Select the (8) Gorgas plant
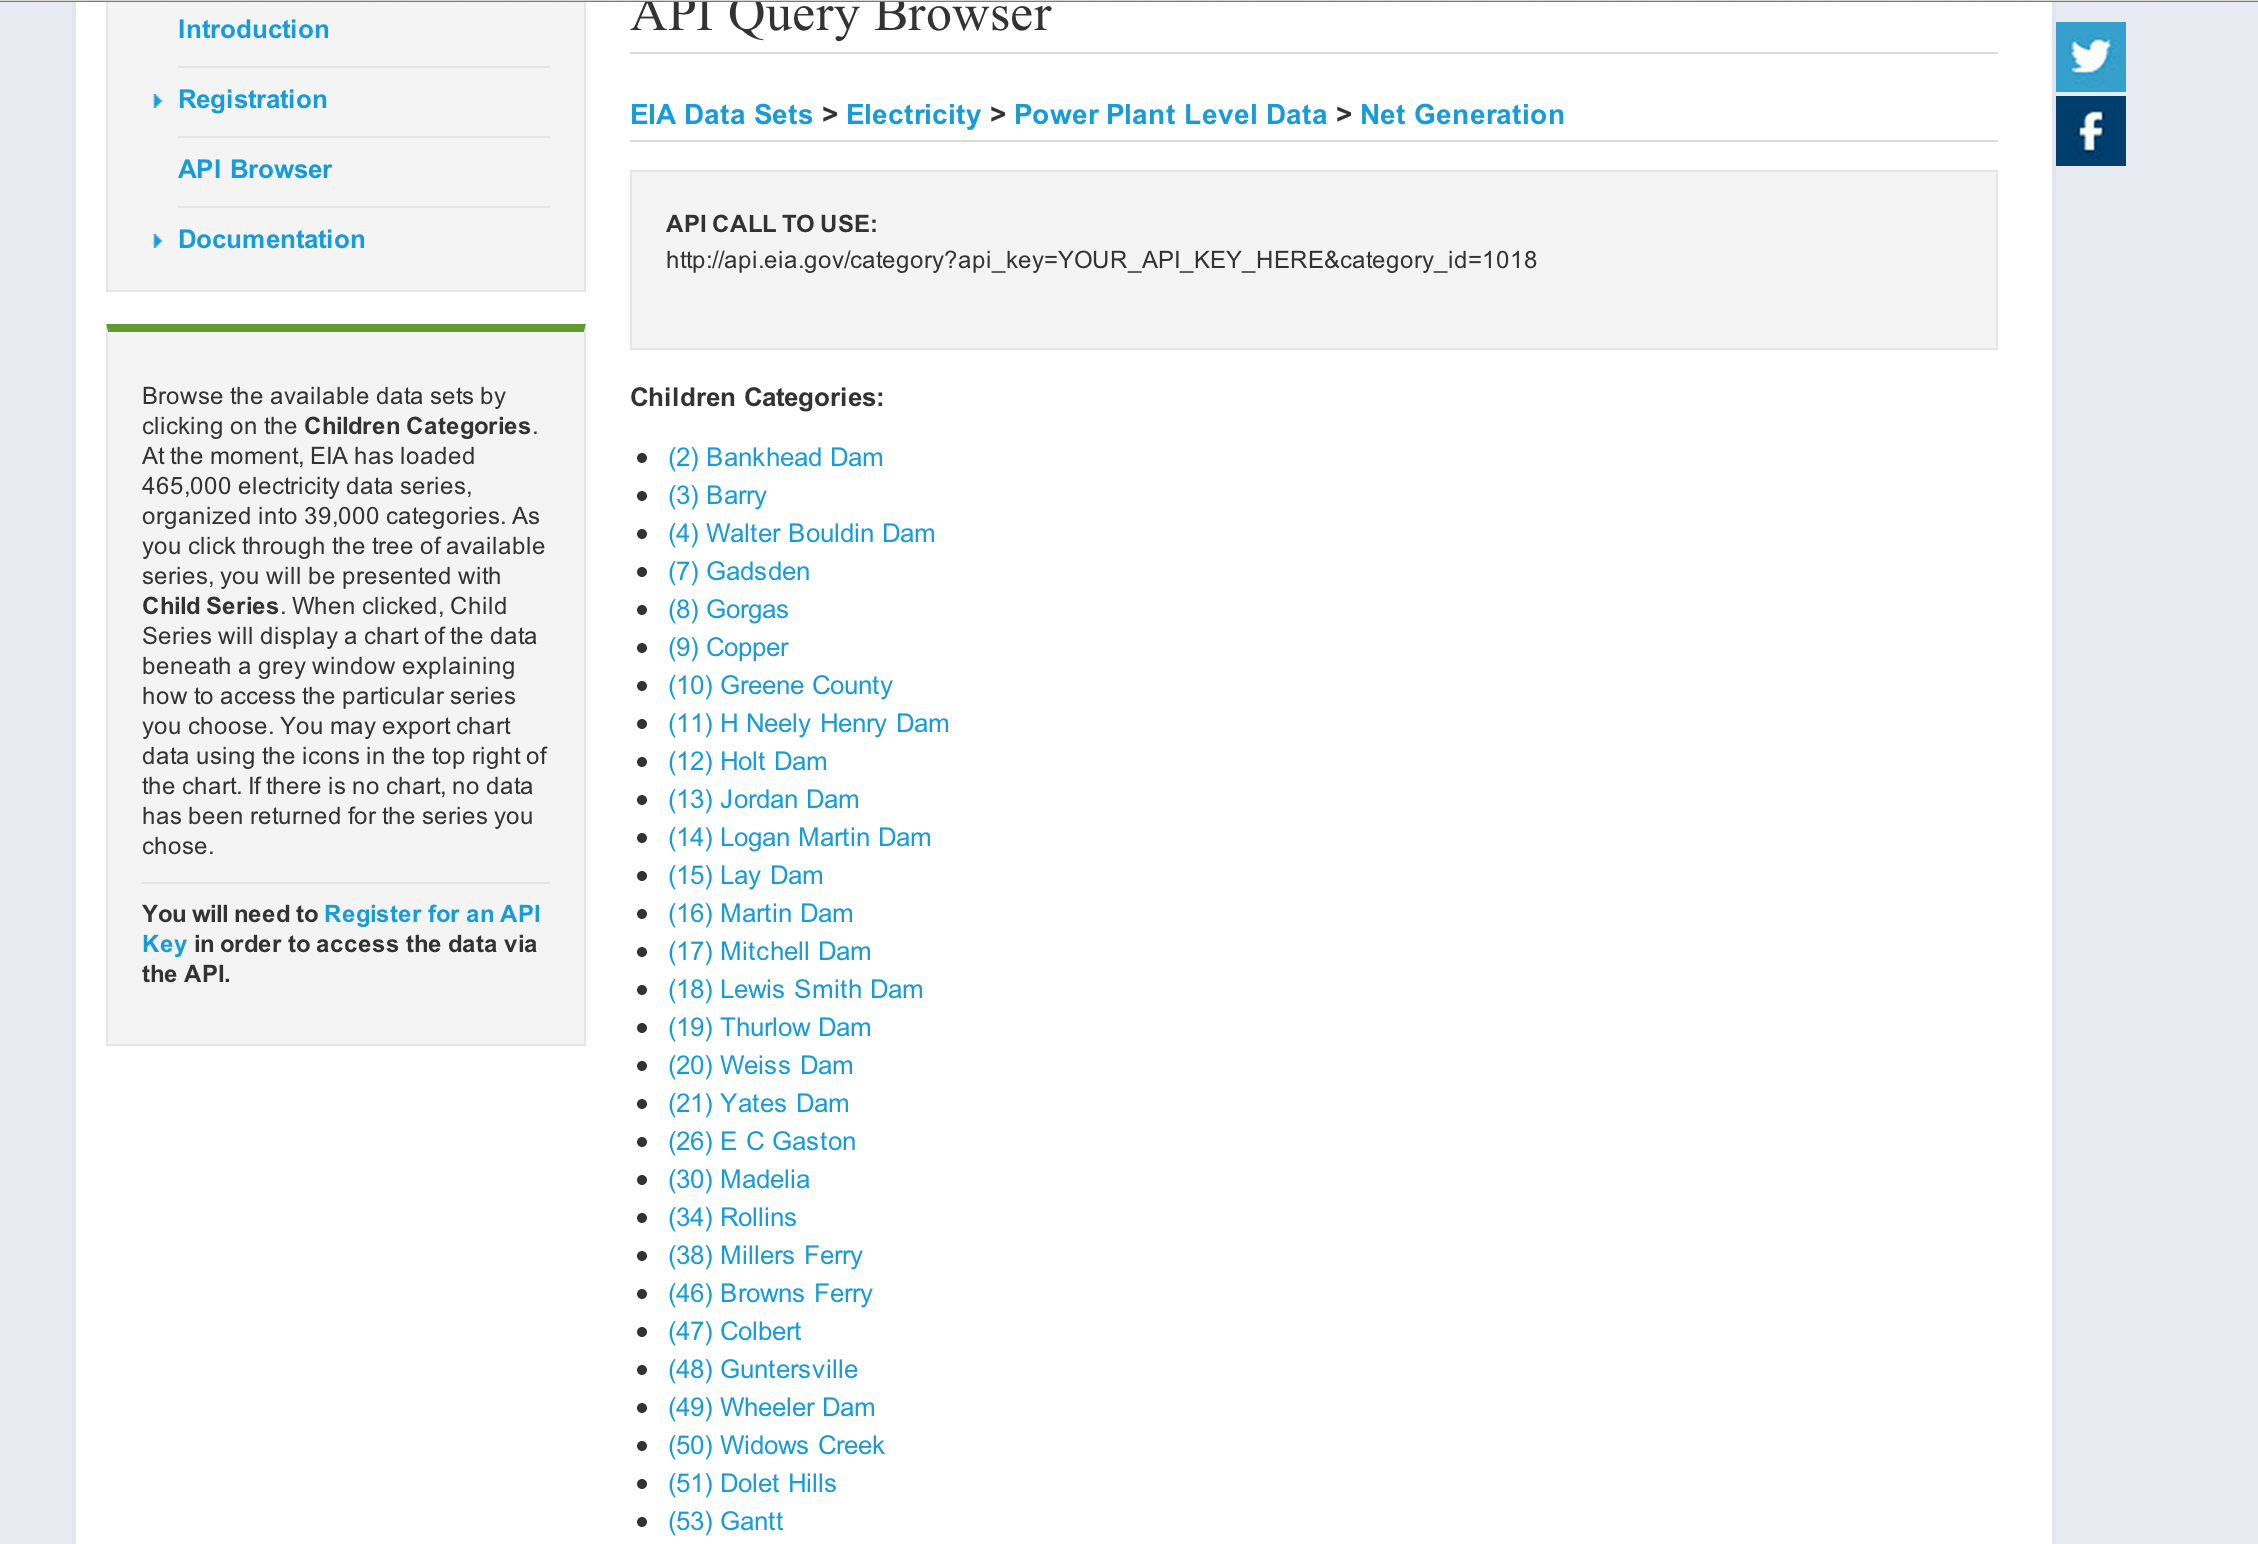The height and width of the screenshot is (1544, 2258). [x=728, y=609]
